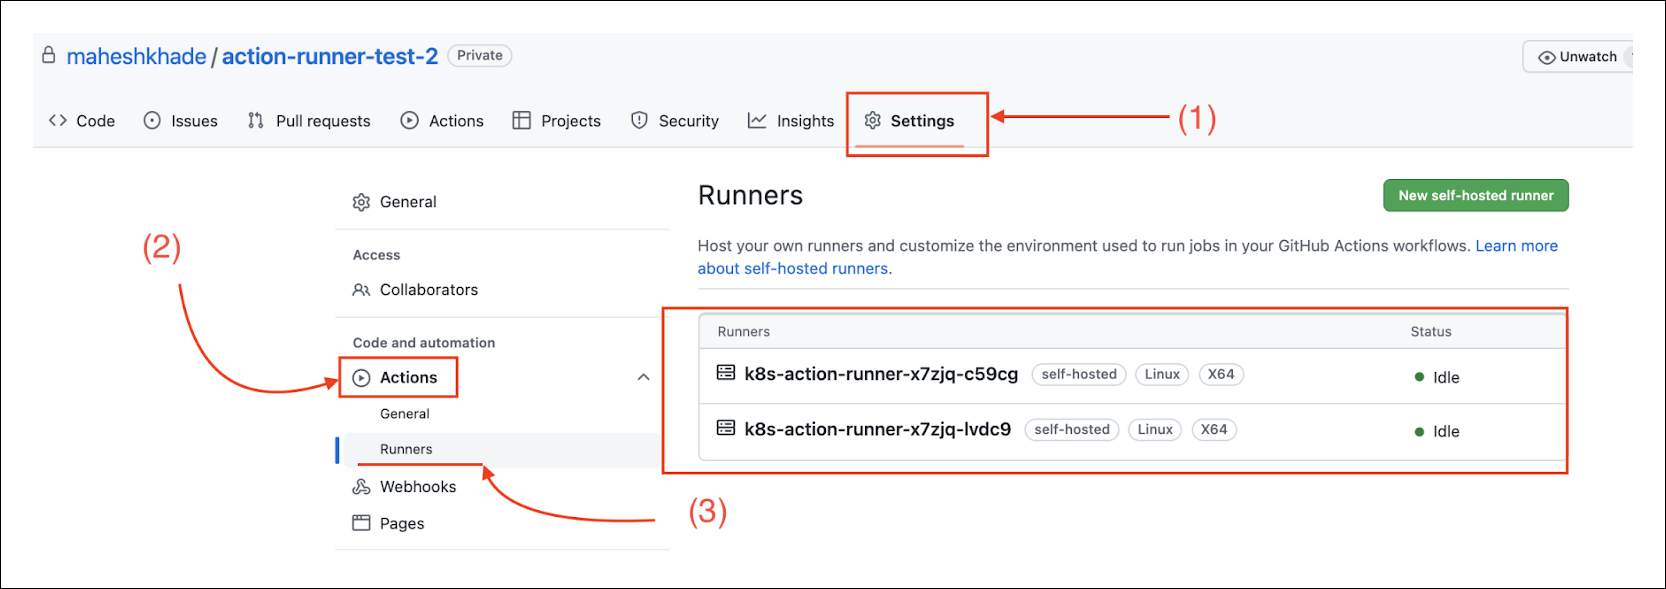
Task: Click the Issues circle icon
Action: pyautogui.click(x=152, y=121)
